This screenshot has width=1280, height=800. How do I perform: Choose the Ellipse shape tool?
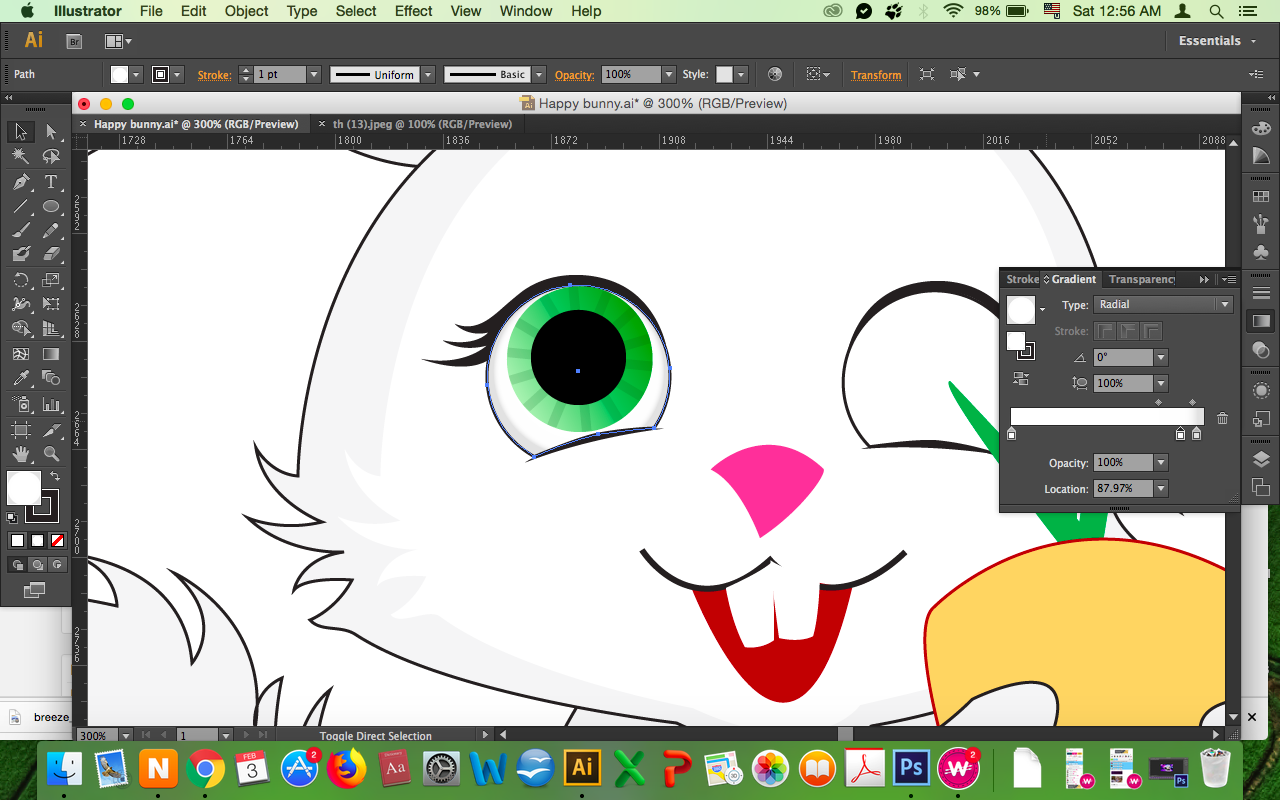coord(51,206)
